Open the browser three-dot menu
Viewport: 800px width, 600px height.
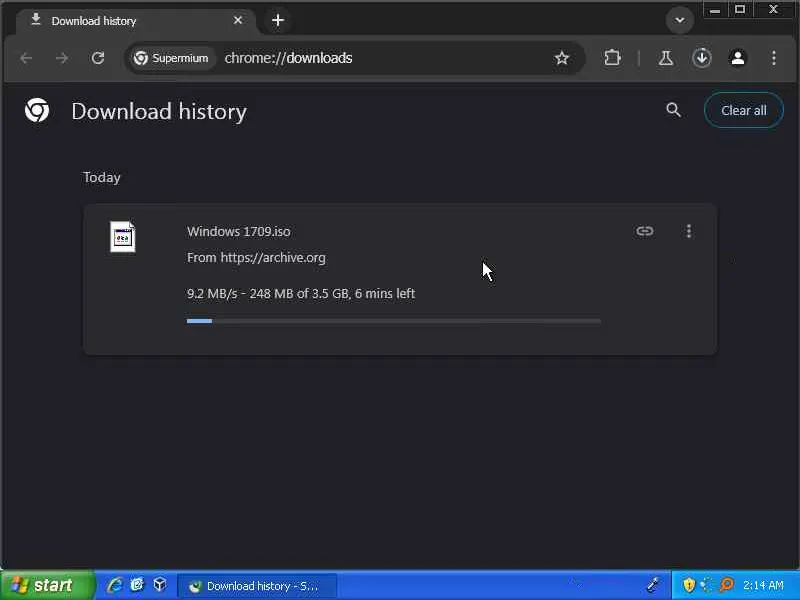point(774,58)
